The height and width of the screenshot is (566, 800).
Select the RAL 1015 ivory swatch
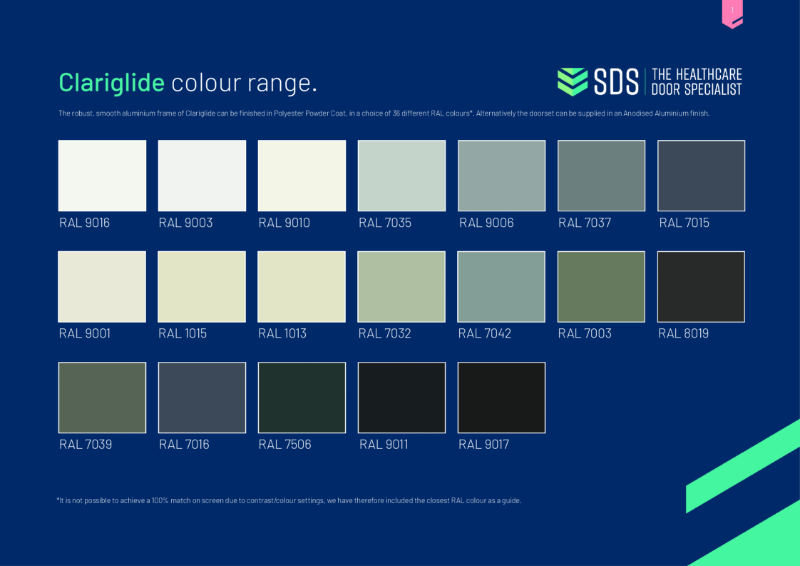point(202,286)
